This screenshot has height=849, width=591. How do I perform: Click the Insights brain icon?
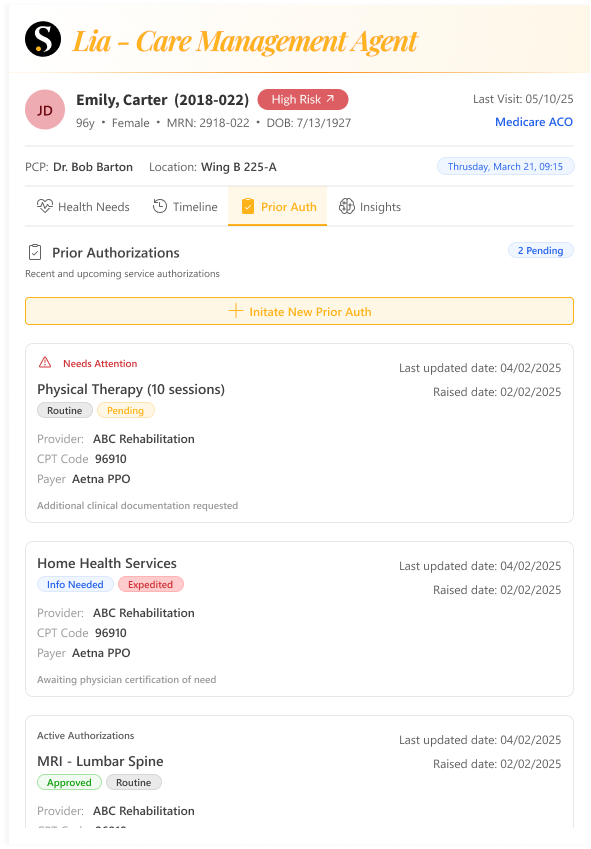point(347,206)
